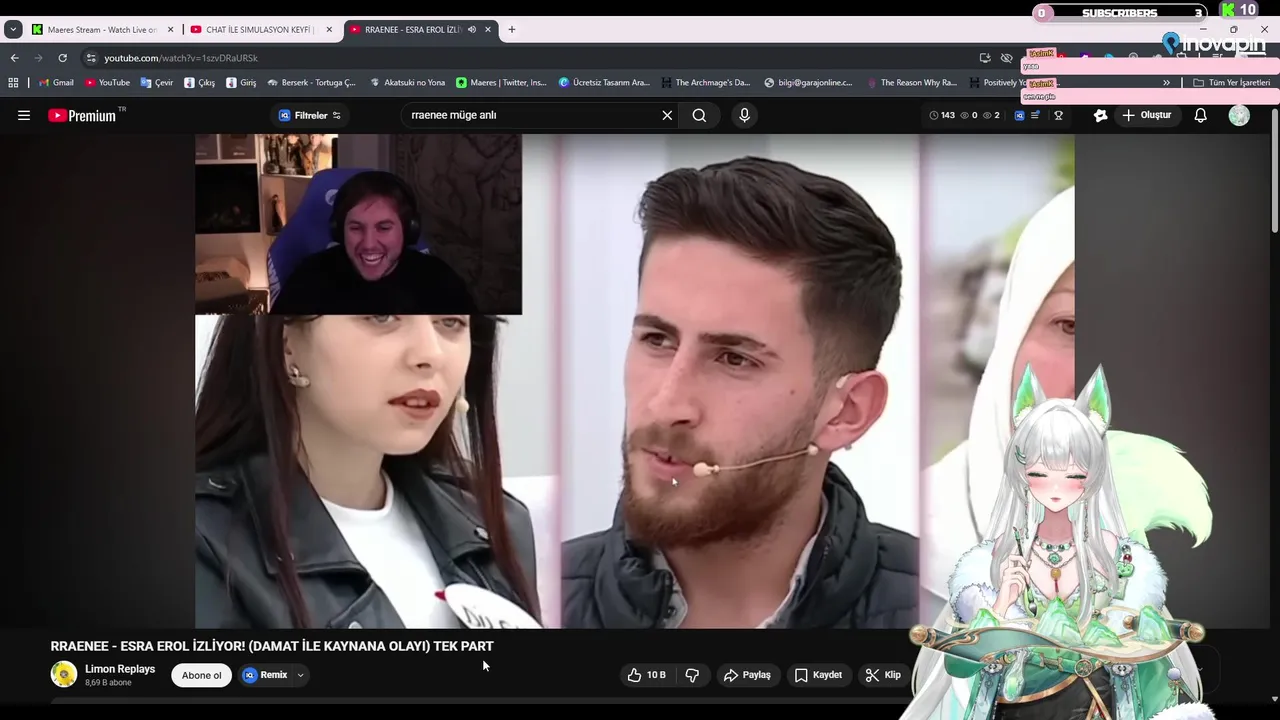The height and width of the screenshot is (720, 1280).
Task: Start voice search with microphone icon
Action: click(x=744, y=115)
